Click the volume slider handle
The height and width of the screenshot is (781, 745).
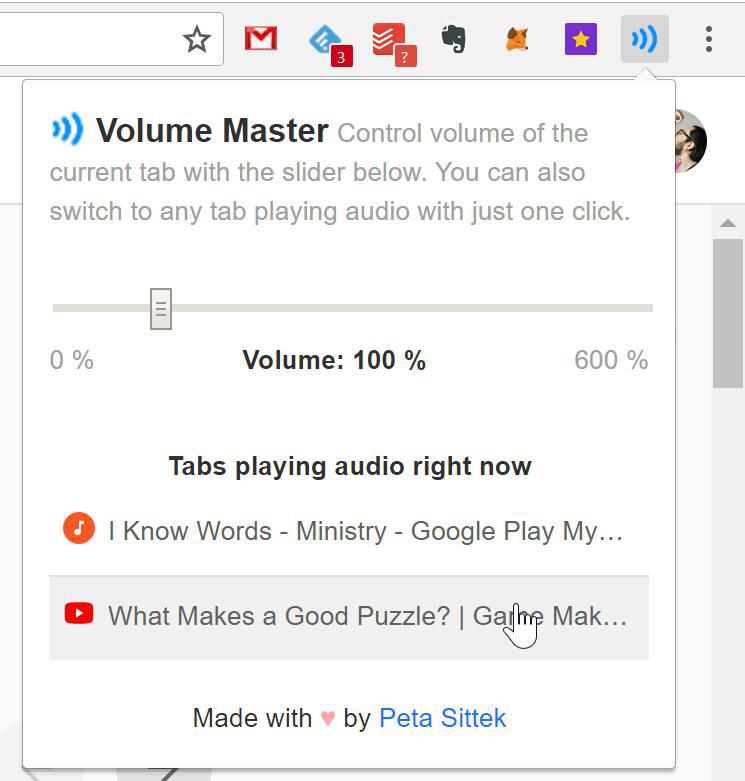click(161, 309)
